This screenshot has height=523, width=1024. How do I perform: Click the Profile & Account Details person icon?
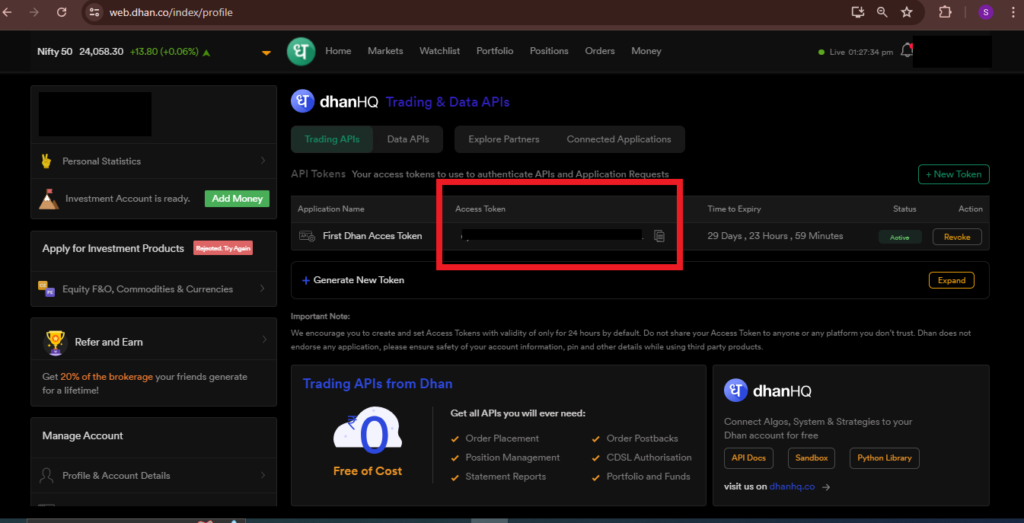point(46,475)
